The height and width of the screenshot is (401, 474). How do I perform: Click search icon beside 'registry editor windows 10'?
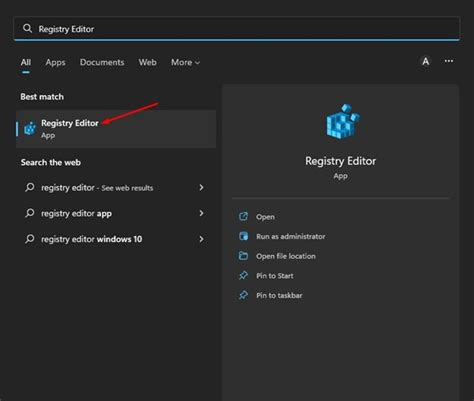point(30,239)
